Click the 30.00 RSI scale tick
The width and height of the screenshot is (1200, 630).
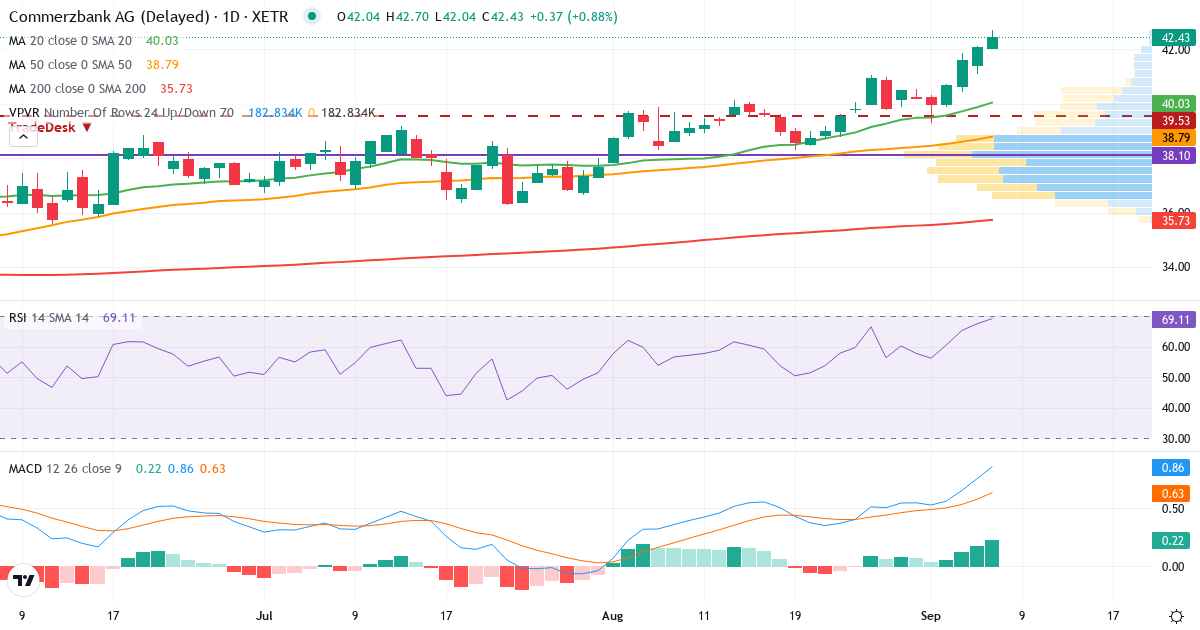click(x=1176, y=438)
